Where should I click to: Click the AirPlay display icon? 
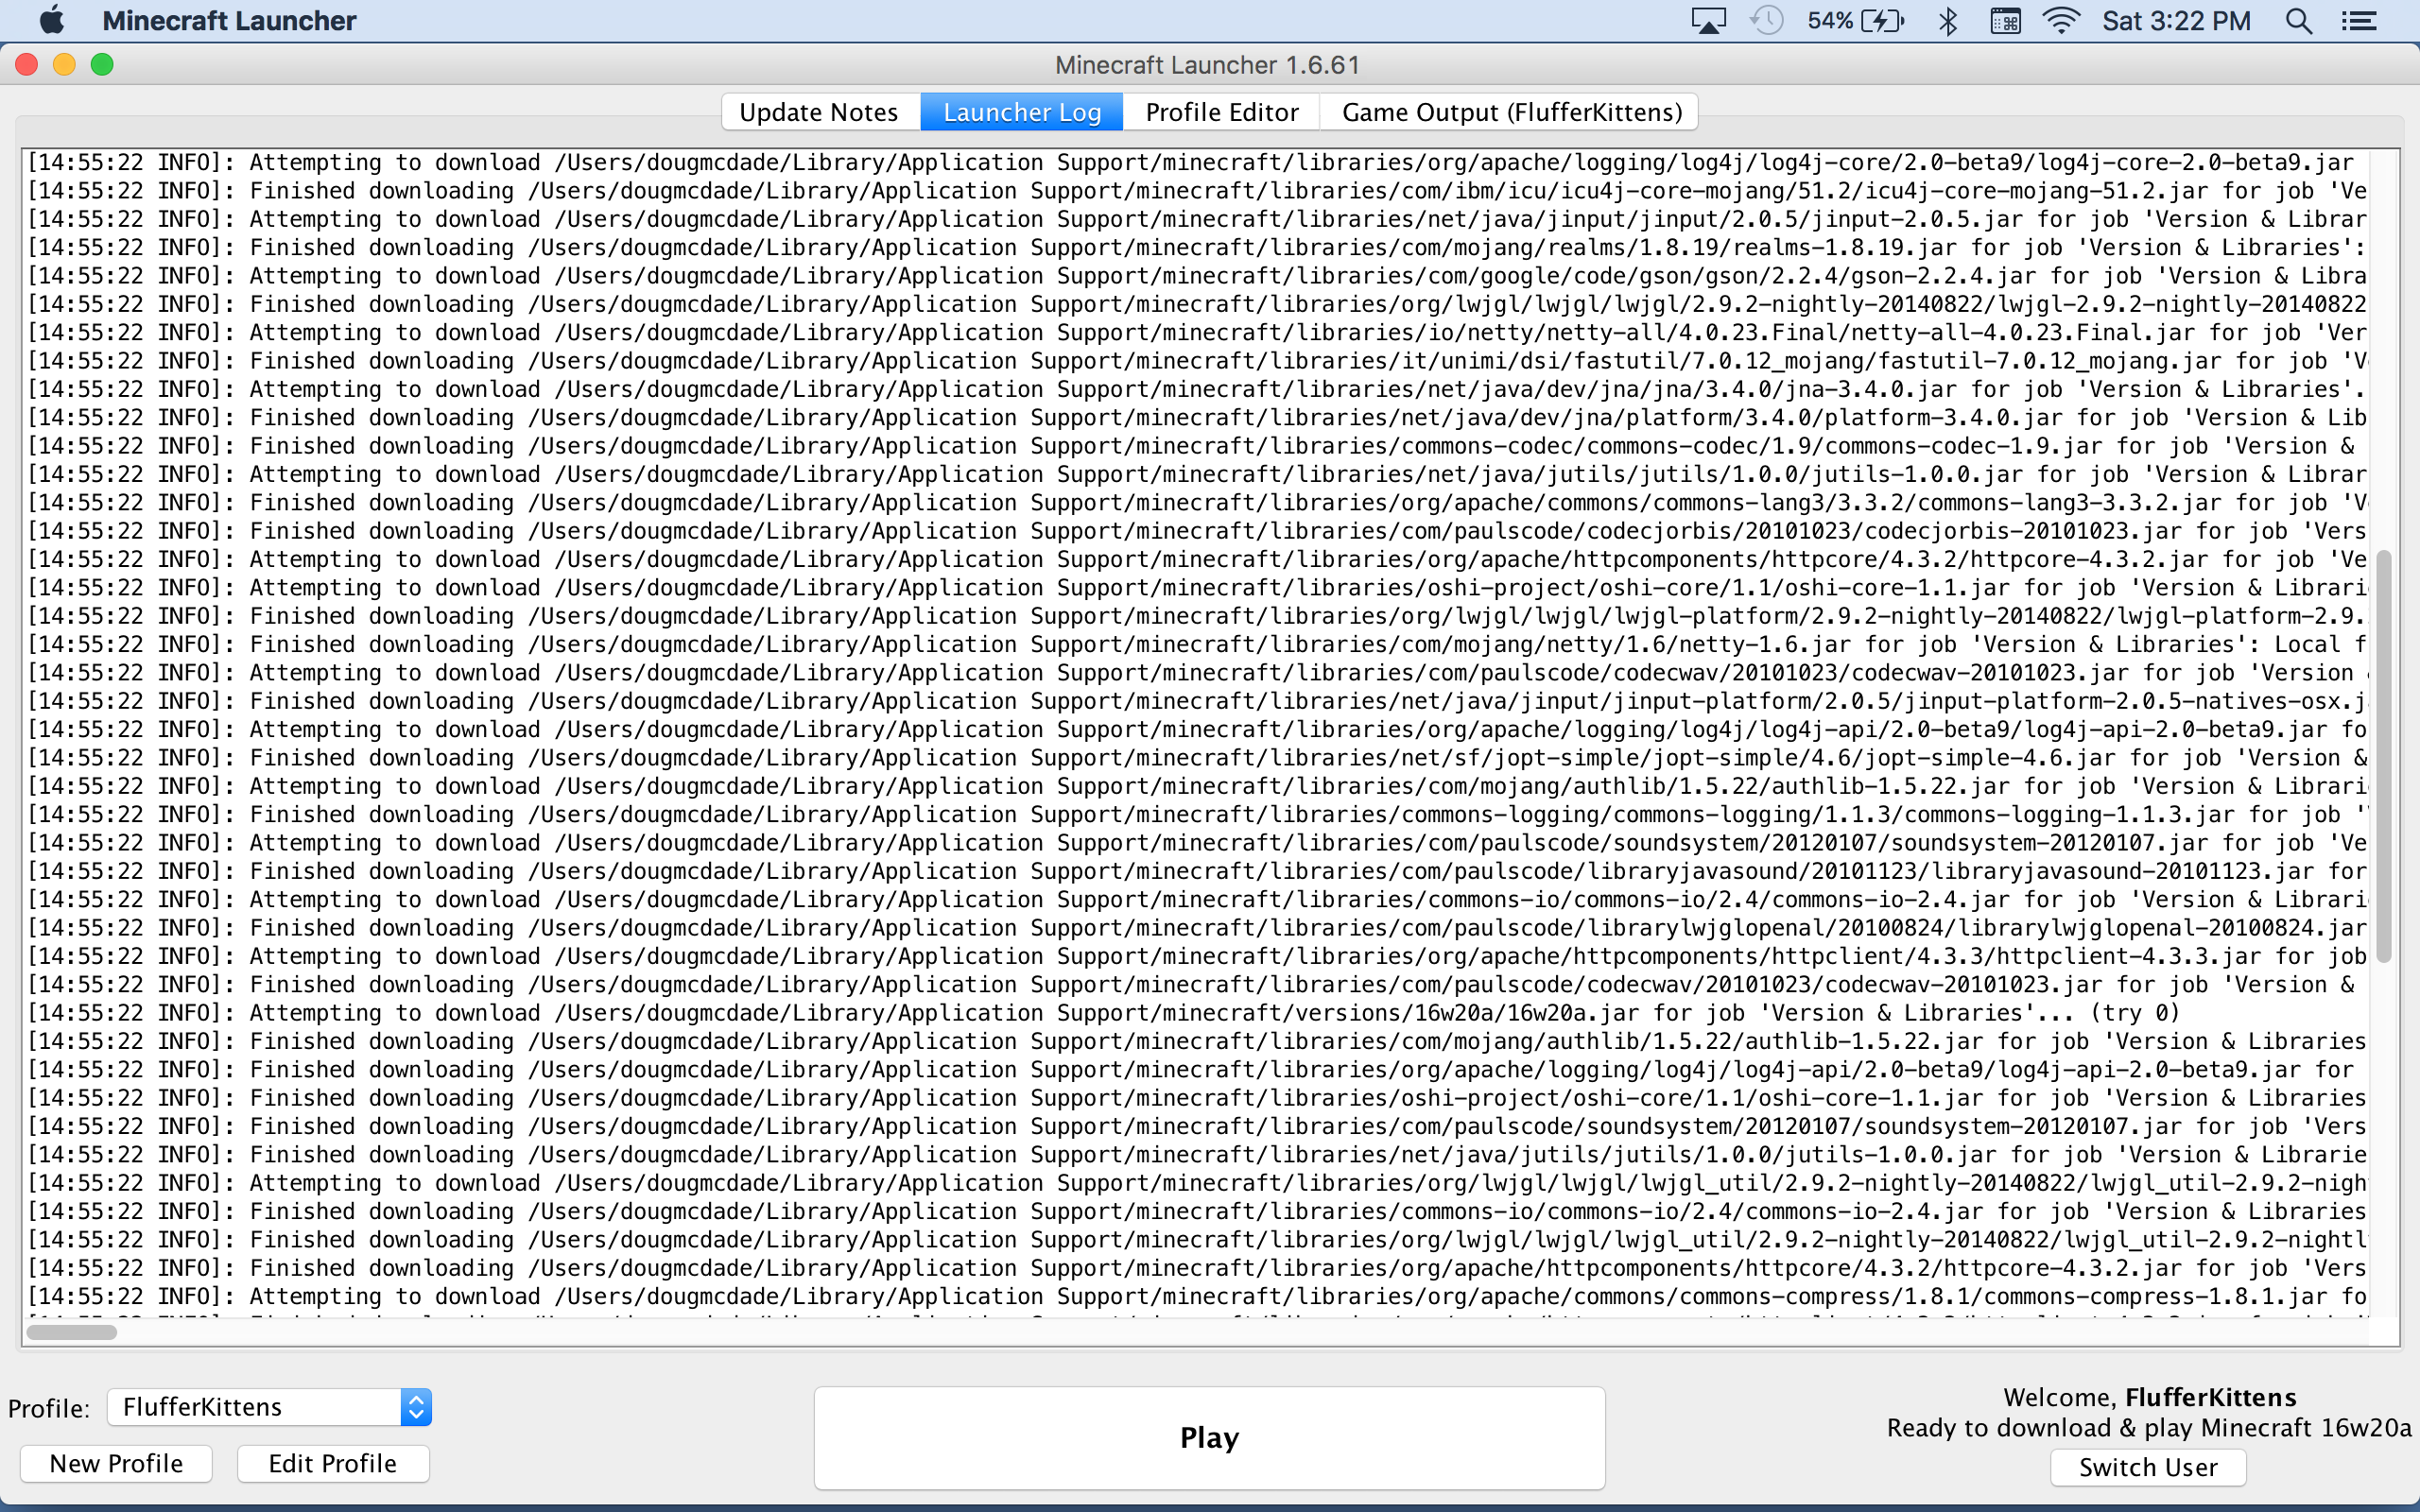click(x=1708, y=20)
